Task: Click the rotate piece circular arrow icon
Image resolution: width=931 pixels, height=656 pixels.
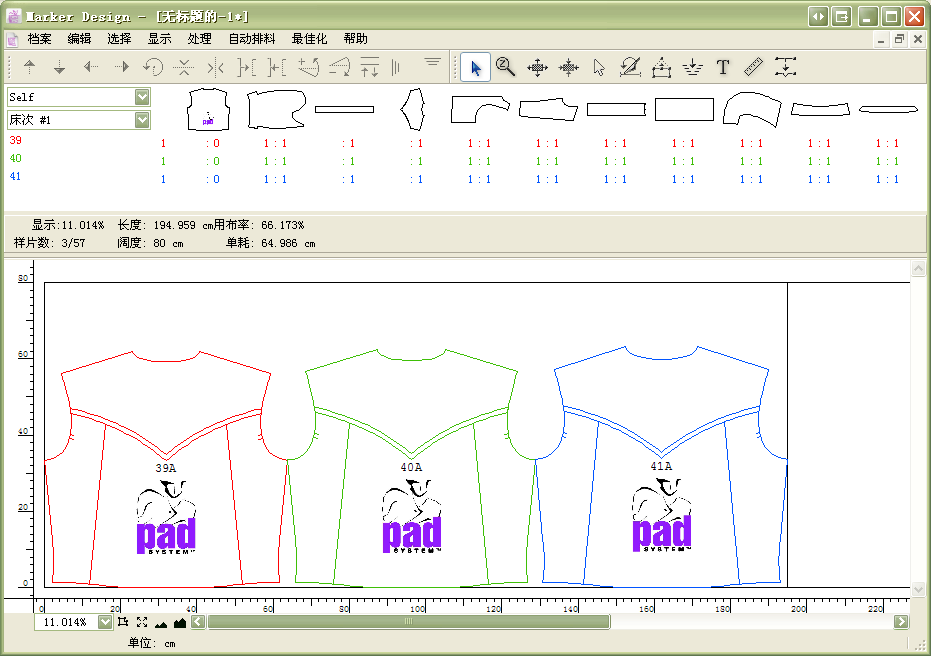Action: point(153,67)
